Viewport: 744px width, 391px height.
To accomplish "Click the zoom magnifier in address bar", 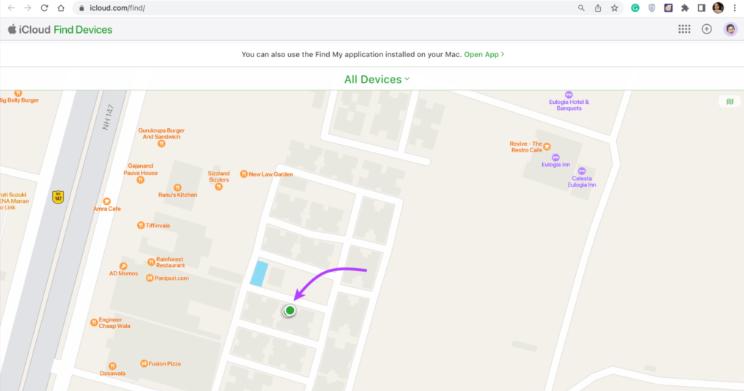I will tap(581, 8).
